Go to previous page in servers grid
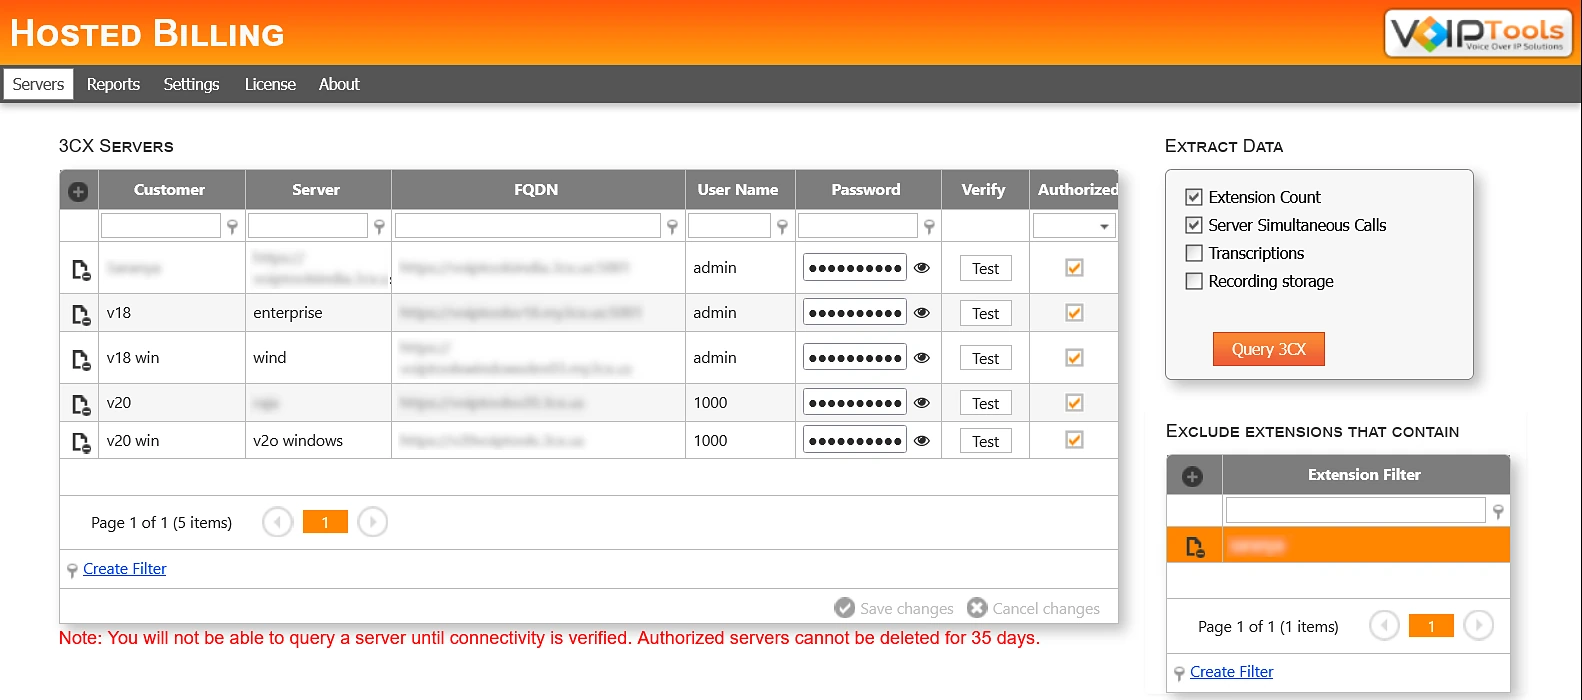The height and width of the screenshot is (700, 1582). tap(277, 522)
